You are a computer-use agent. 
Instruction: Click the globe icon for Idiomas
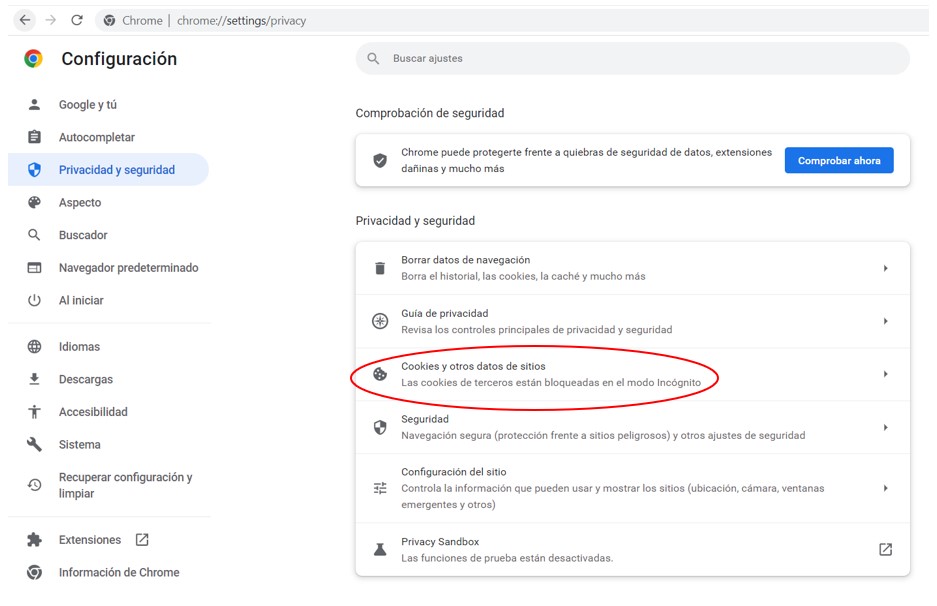tap(34, 347)
